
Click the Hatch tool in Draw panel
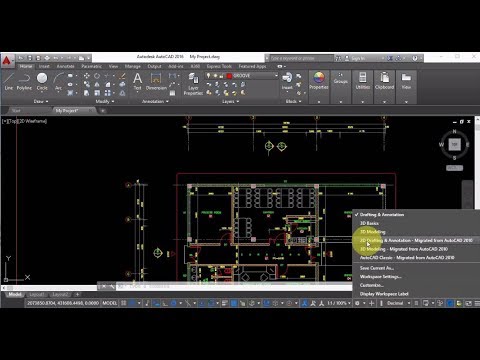click(70, 93)
